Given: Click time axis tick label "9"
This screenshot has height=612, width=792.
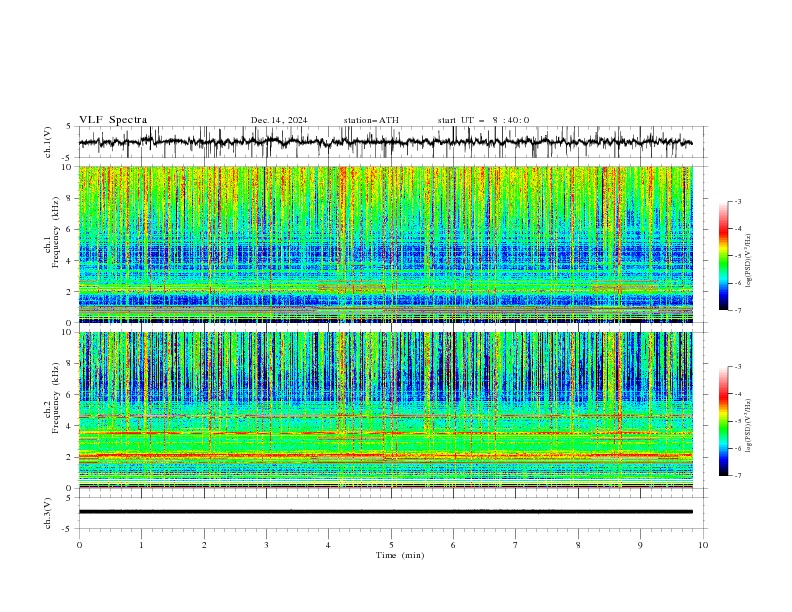Looking at the screenshot, I should coord(640,545).
